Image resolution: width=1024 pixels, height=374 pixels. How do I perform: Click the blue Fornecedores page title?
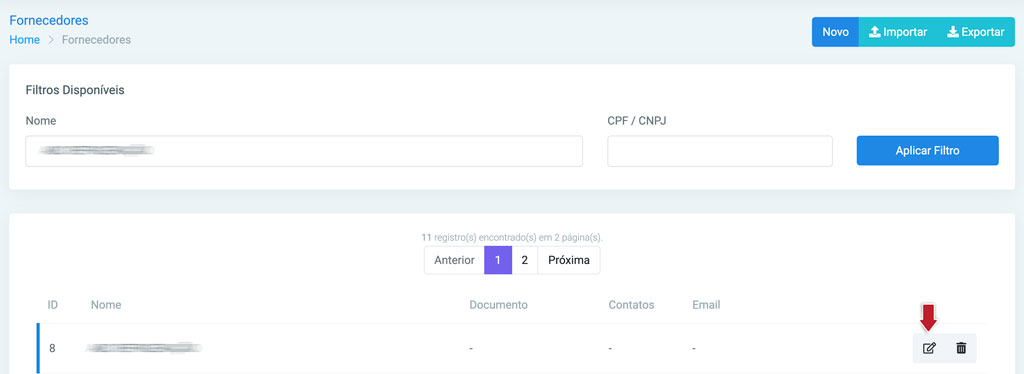(48, 21)
